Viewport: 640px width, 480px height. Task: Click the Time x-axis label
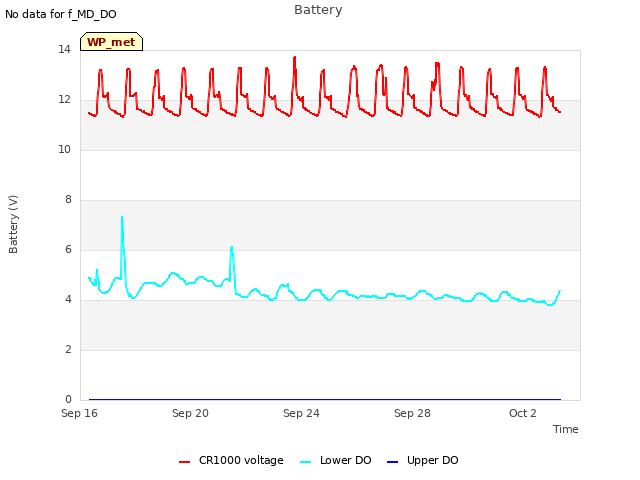[566, 429]
